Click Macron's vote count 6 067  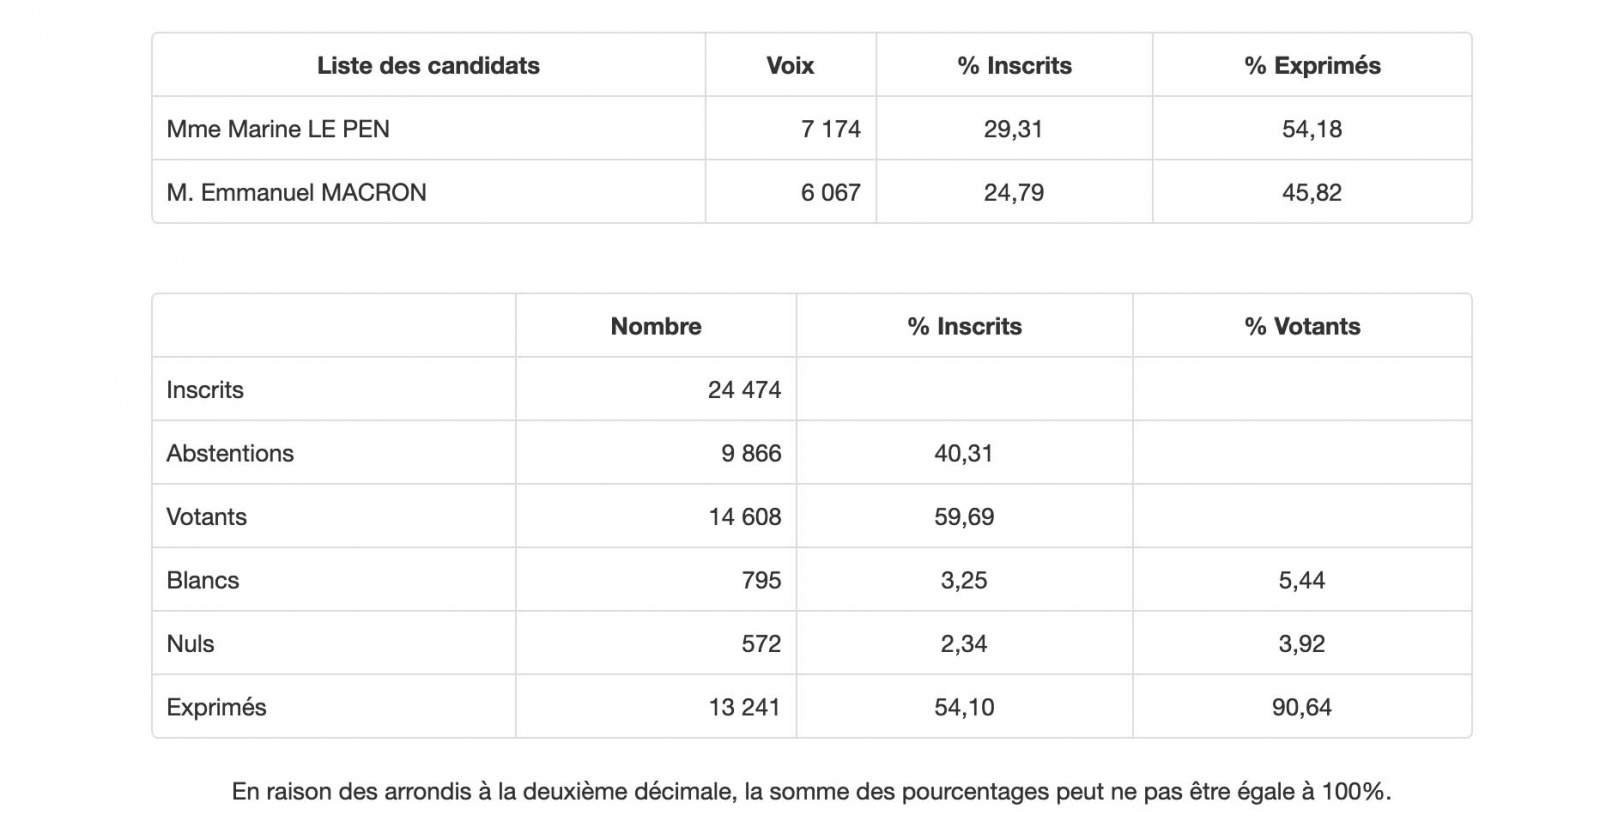830,192
